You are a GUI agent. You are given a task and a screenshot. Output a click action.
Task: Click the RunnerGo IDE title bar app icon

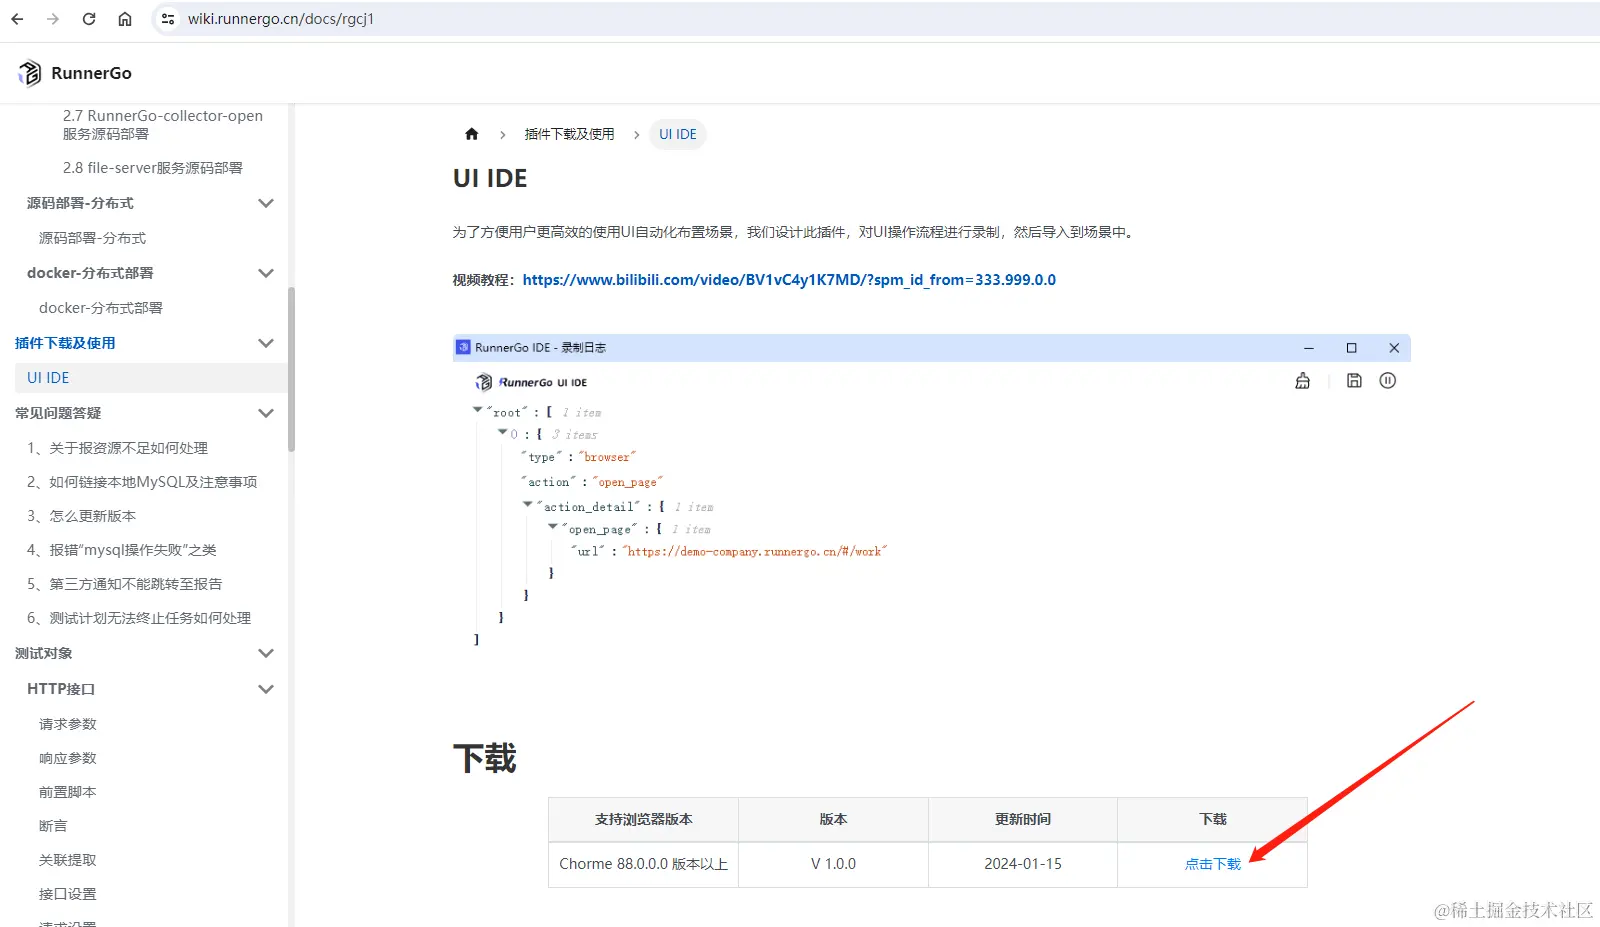463,347
